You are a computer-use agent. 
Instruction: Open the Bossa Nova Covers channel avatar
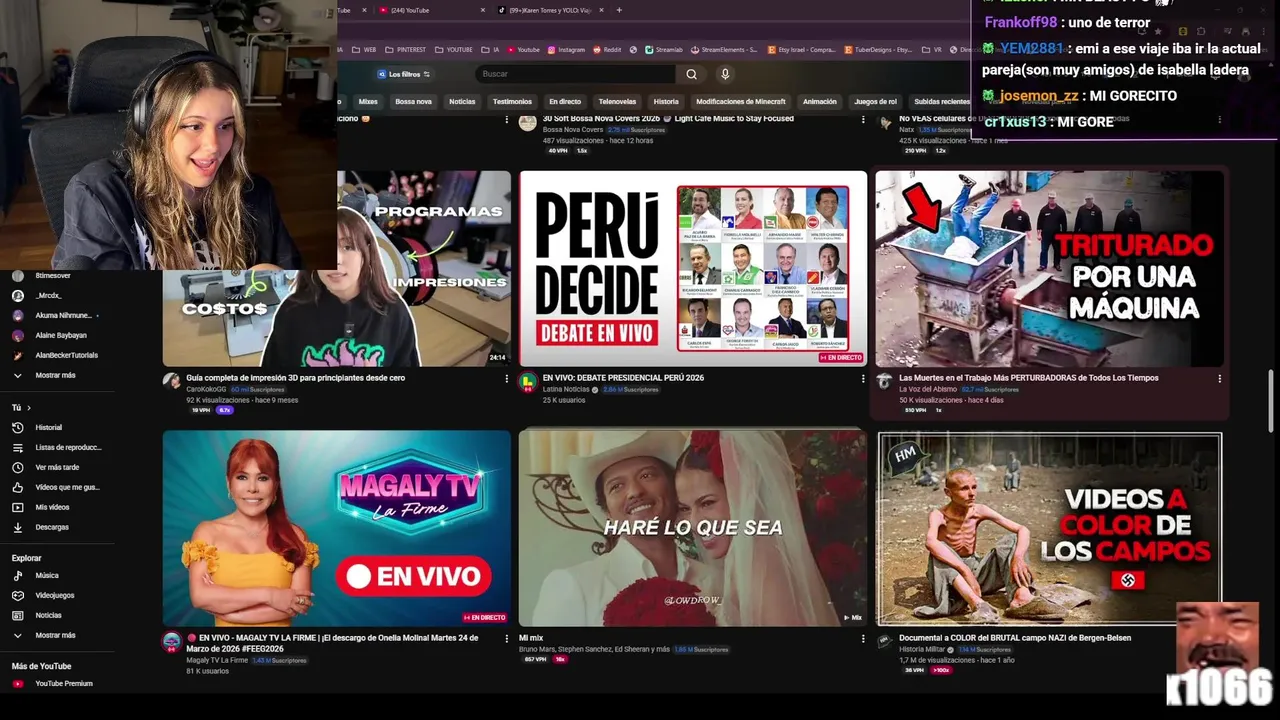click(x=527, y=123)
